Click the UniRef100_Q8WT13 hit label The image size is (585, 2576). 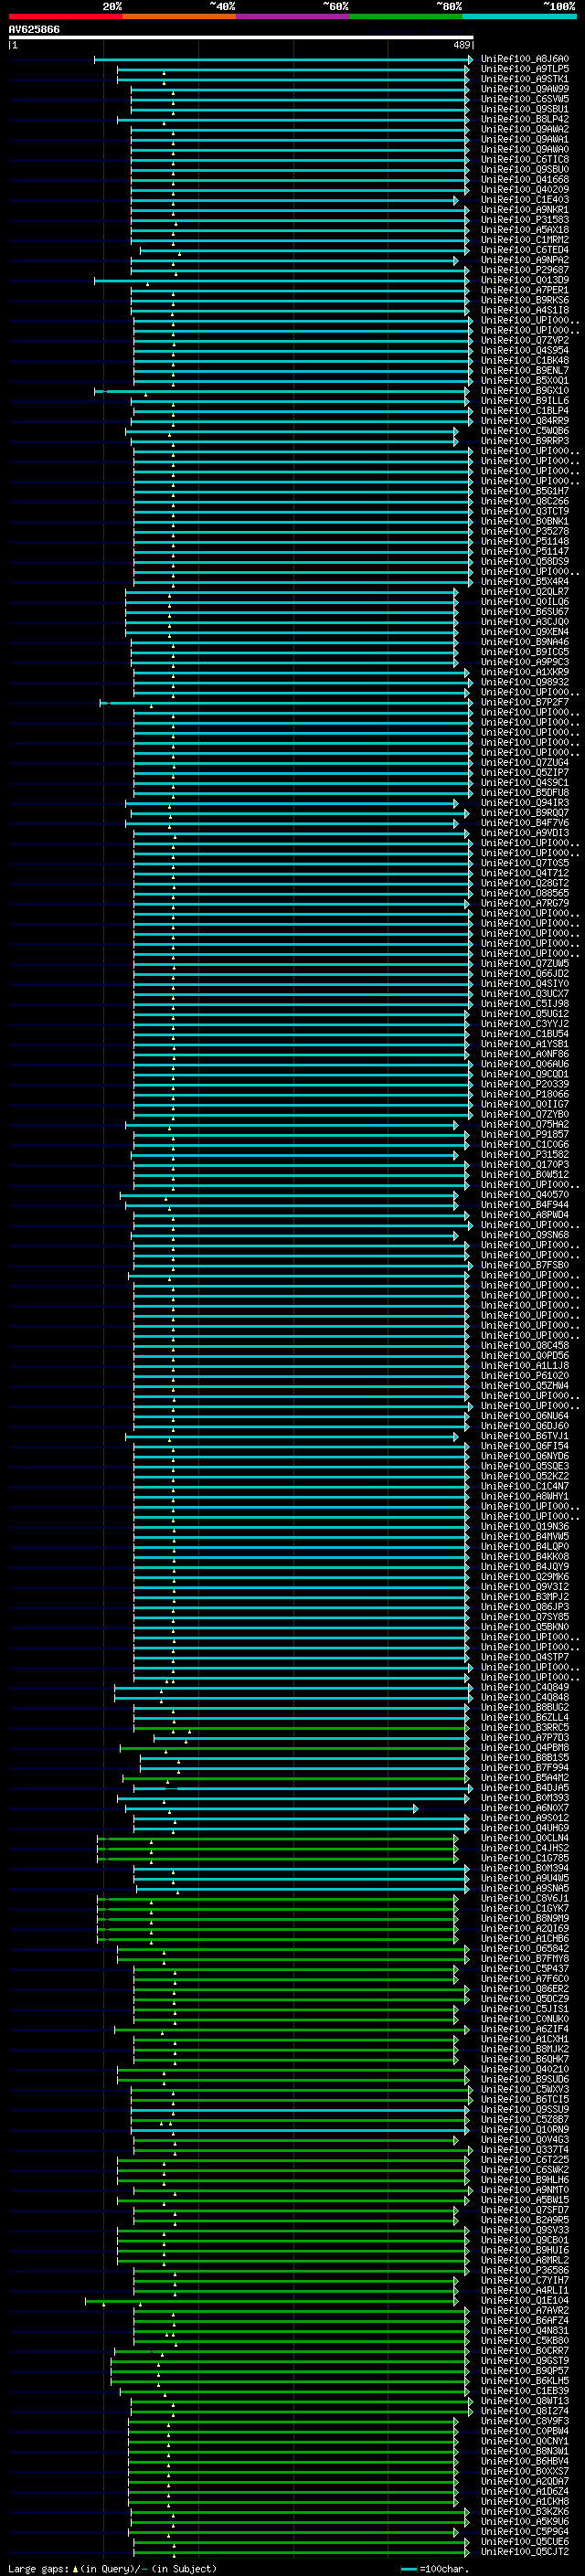[525, 2401]
